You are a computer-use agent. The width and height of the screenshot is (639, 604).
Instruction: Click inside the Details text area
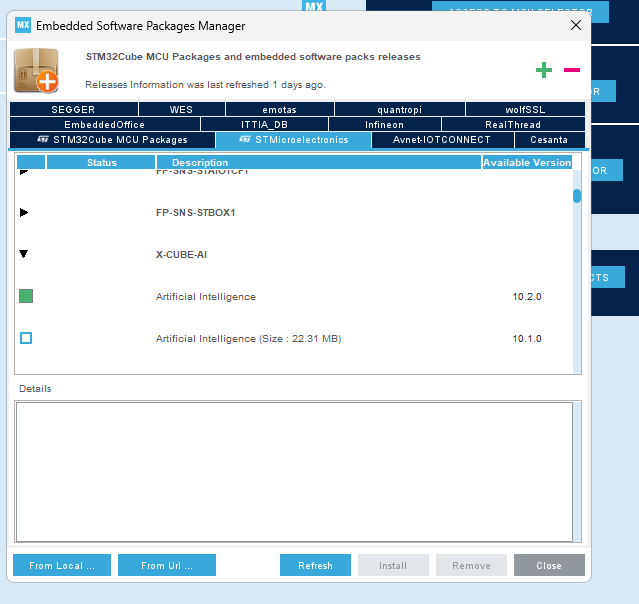(294, 472)
